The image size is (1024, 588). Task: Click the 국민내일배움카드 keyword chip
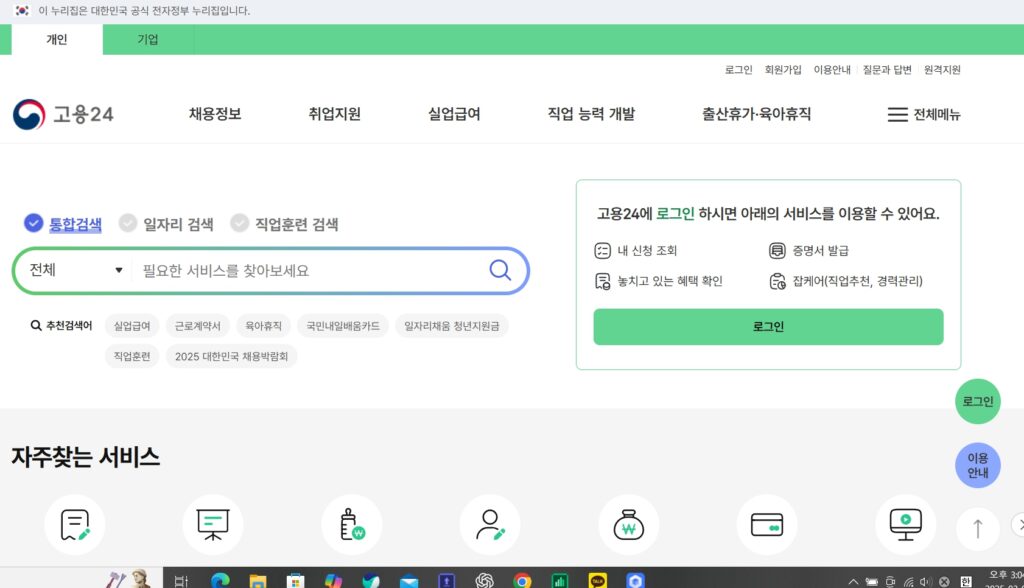[343, 325]
